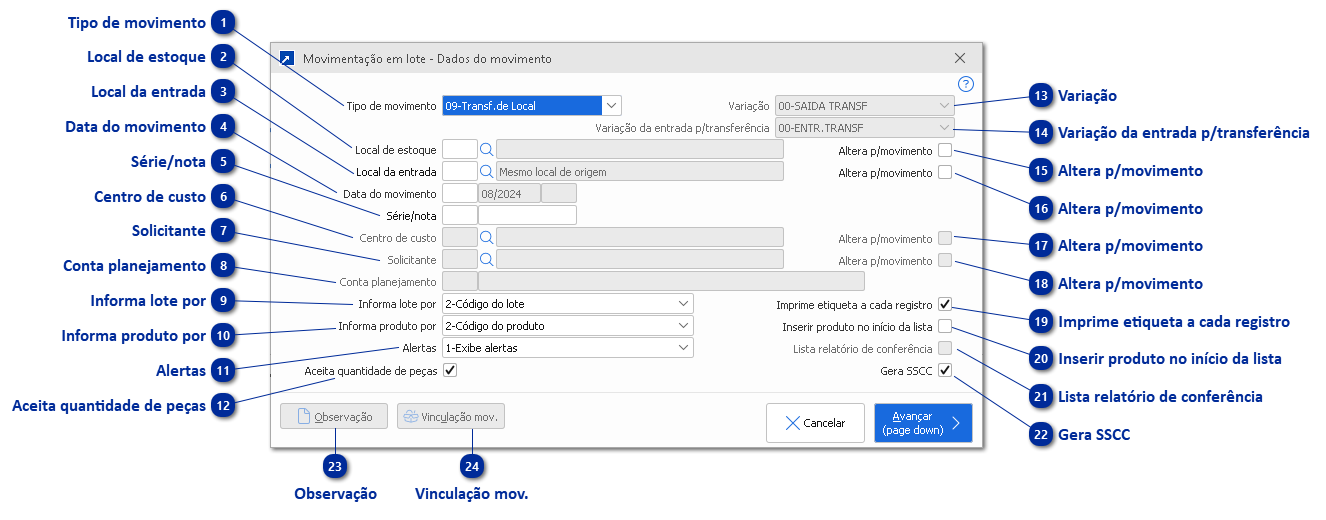This screenshot has width=1326, height=520.
Task: Toggle Aceita quantidade de peças checkbox
Action: coord(450,371)
